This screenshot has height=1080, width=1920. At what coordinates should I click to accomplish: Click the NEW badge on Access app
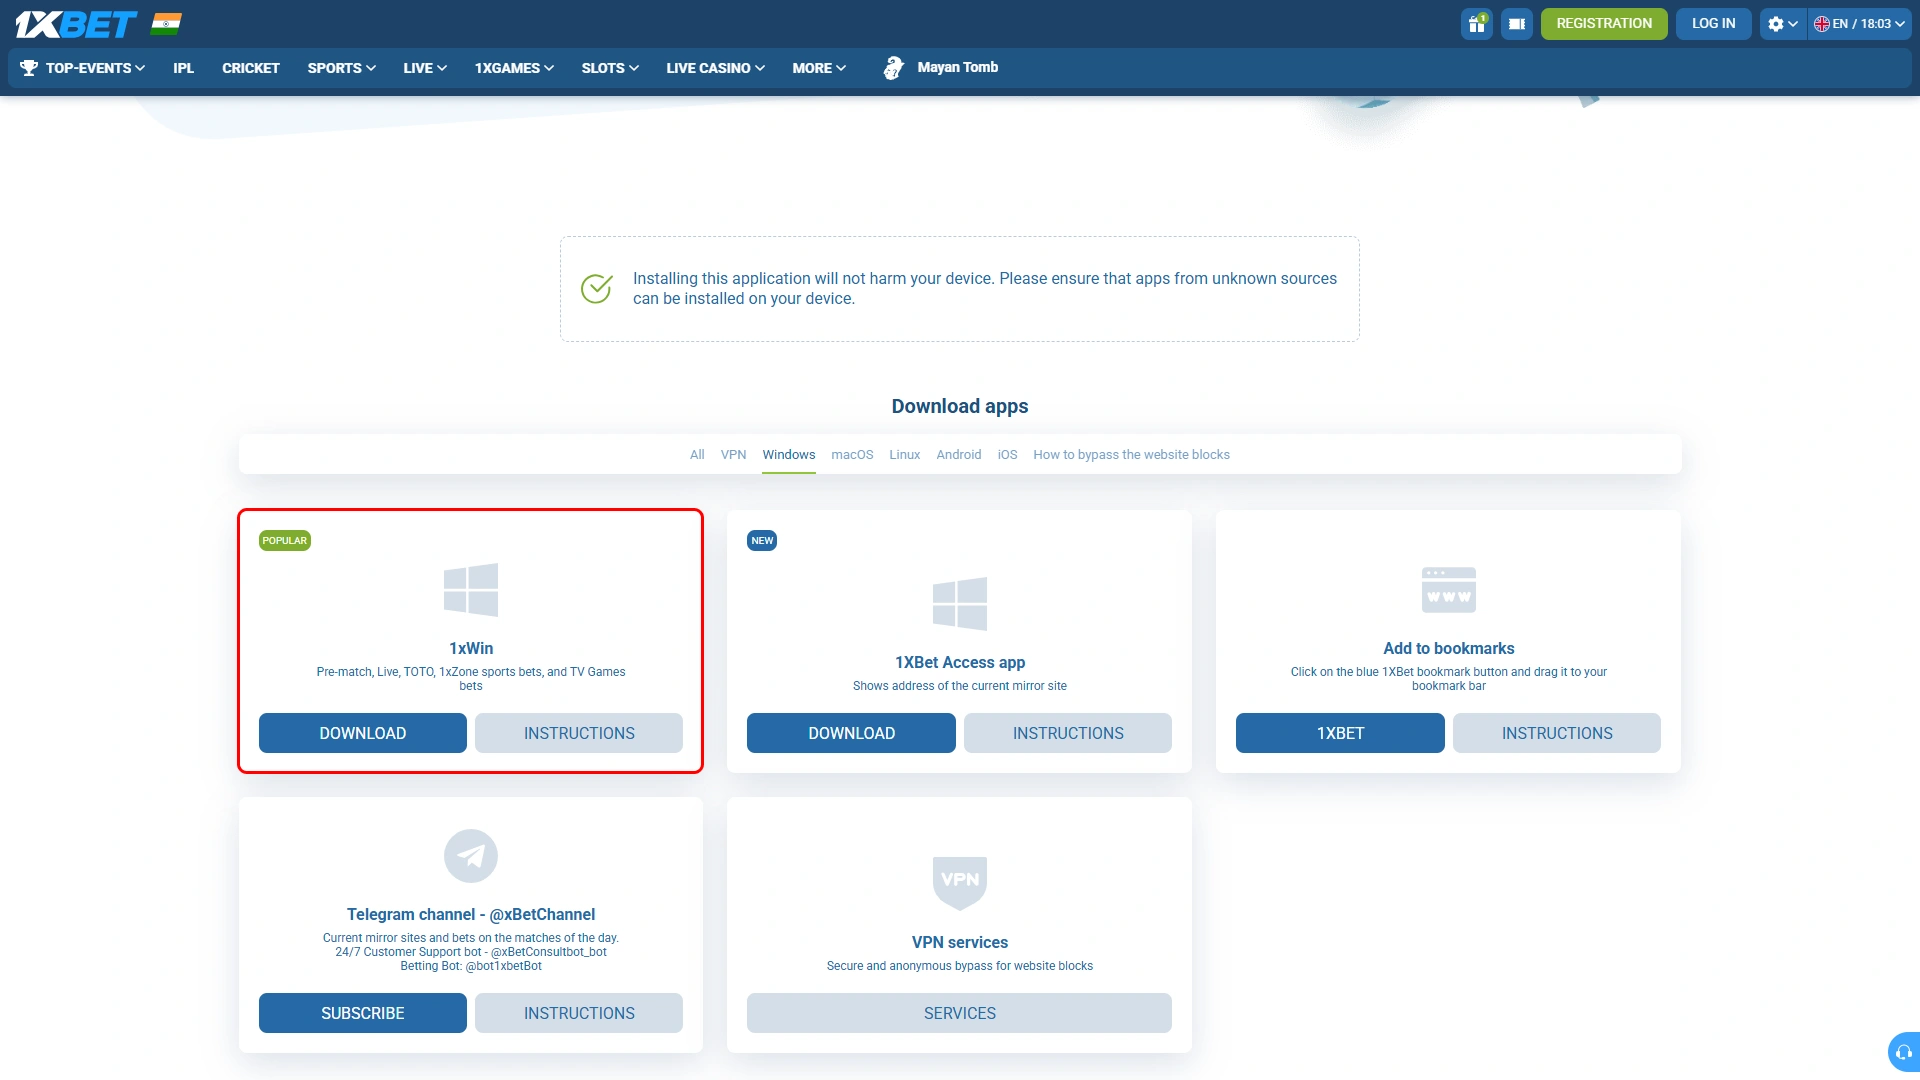(762, 541)
